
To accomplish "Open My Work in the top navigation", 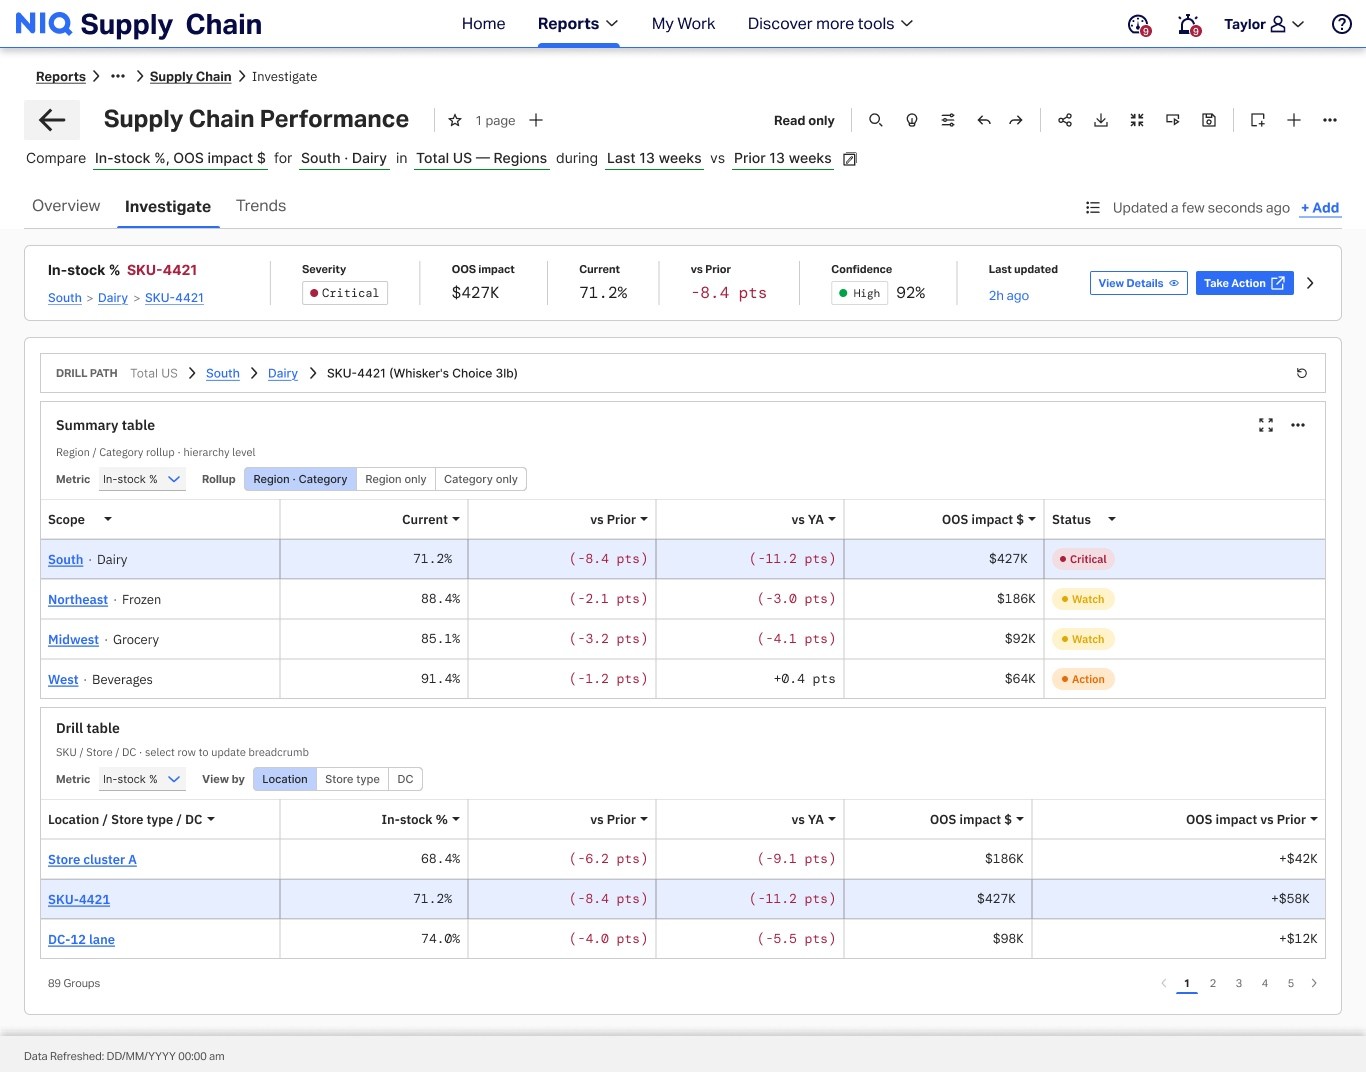I will pyautogui.click(x=683, y=24).
